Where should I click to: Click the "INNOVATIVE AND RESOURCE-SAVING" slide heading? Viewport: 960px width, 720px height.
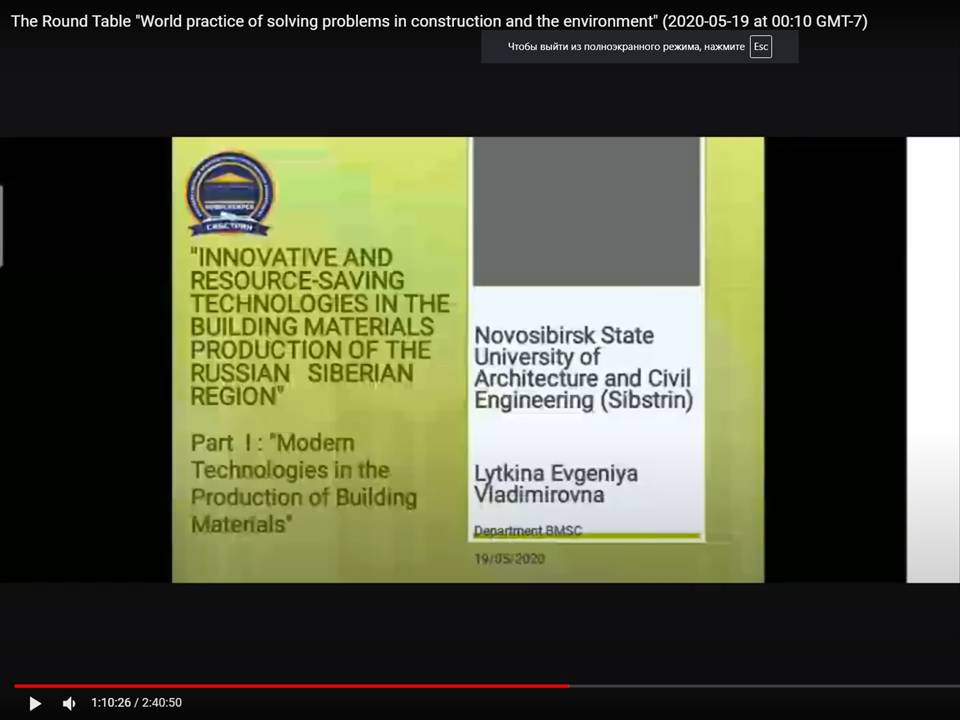pos(320,326)
